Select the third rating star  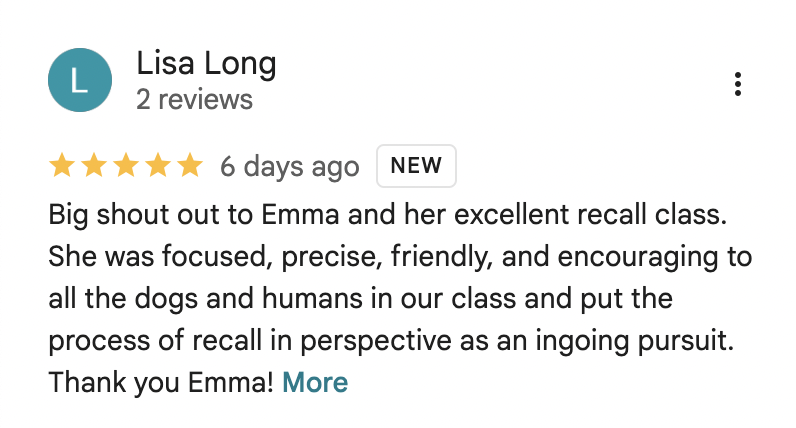126,166
